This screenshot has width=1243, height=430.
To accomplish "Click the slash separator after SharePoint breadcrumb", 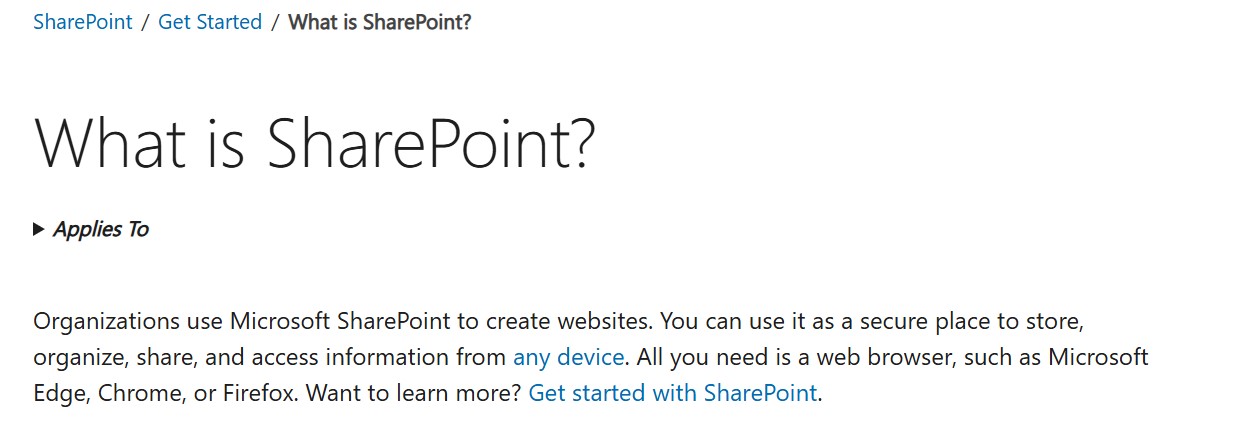I will pyautogui.click(x=145, y=22).
